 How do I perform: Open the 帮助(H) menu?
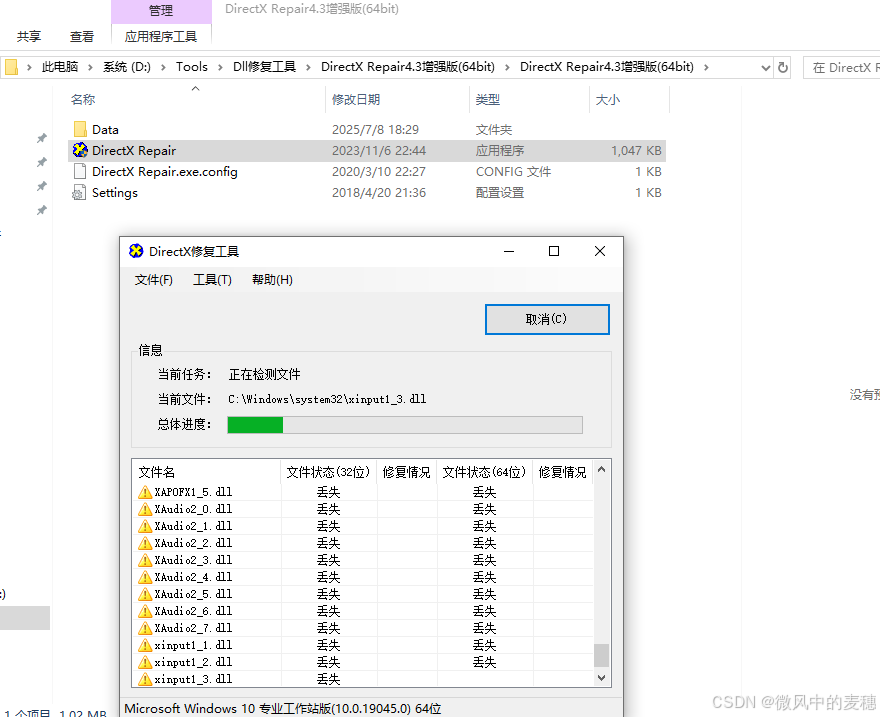click(x=272, y=279)
